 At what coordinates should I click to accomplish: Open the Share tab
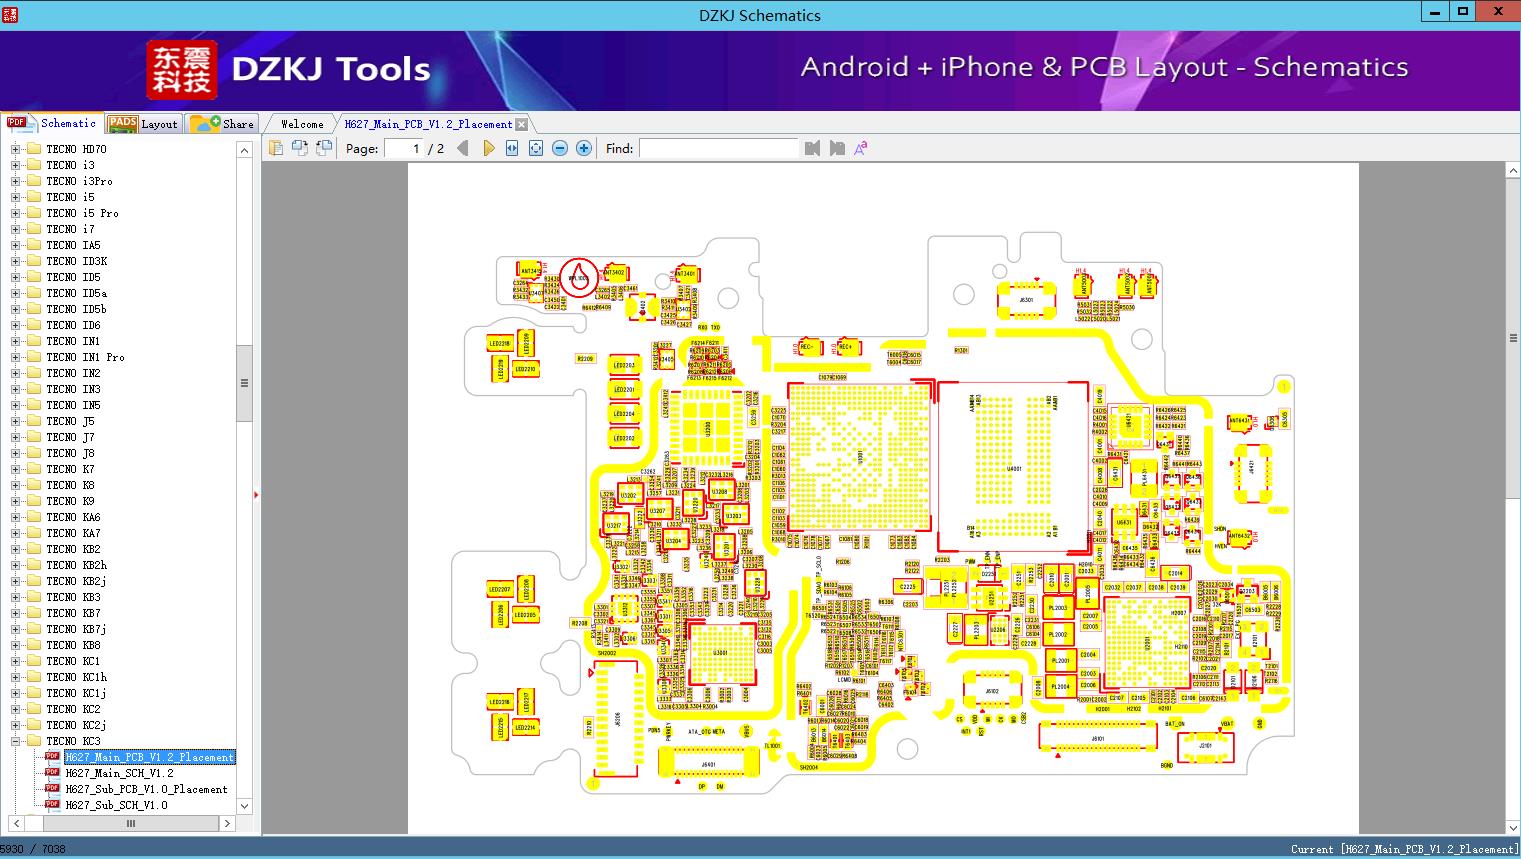[x=222, y=123]
